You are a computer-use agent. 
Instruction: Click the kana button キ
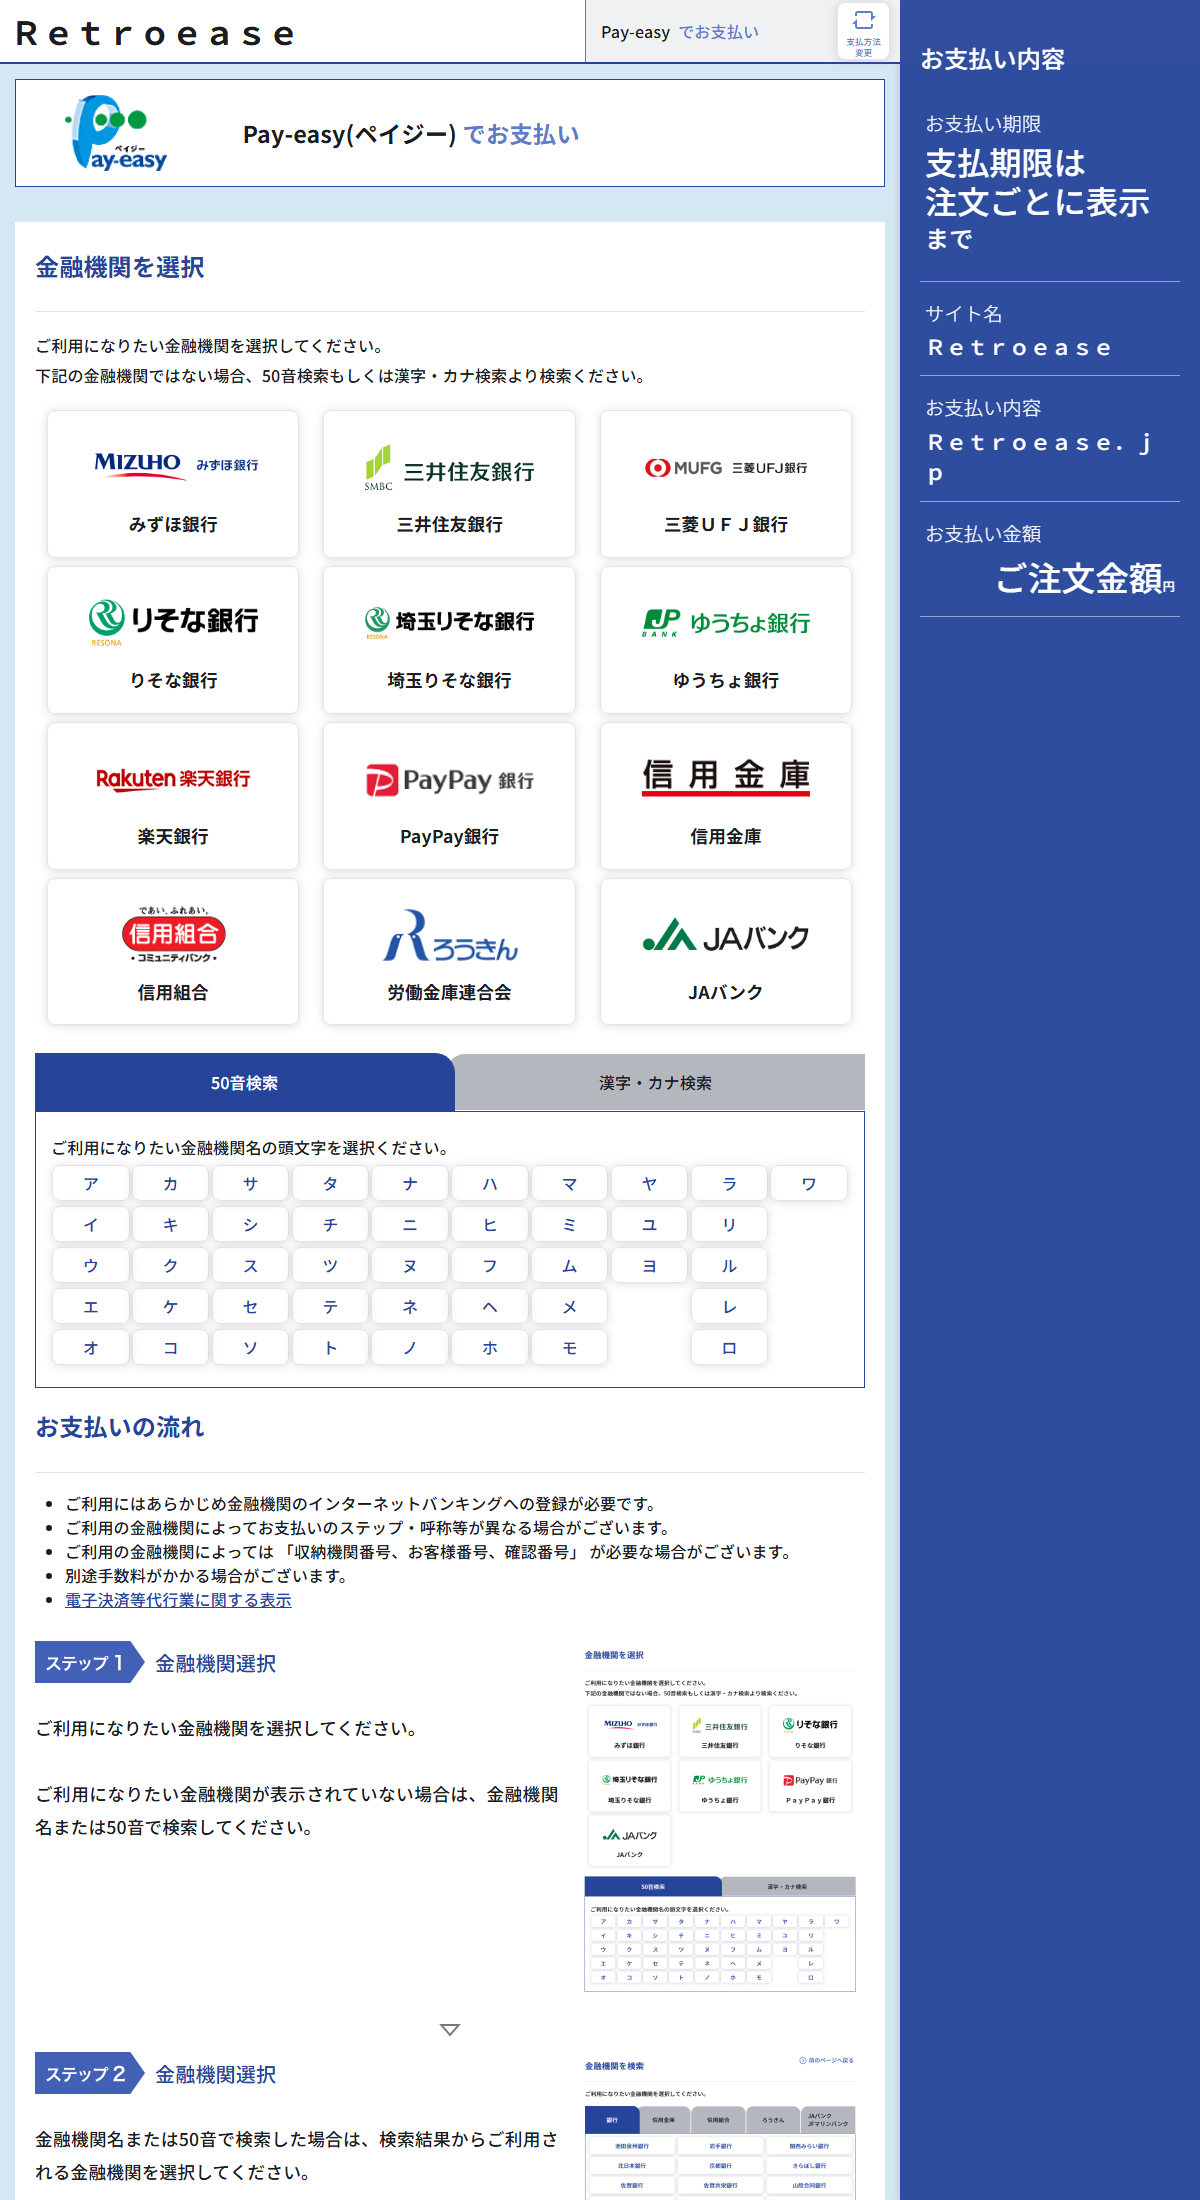pos(171,1224)
